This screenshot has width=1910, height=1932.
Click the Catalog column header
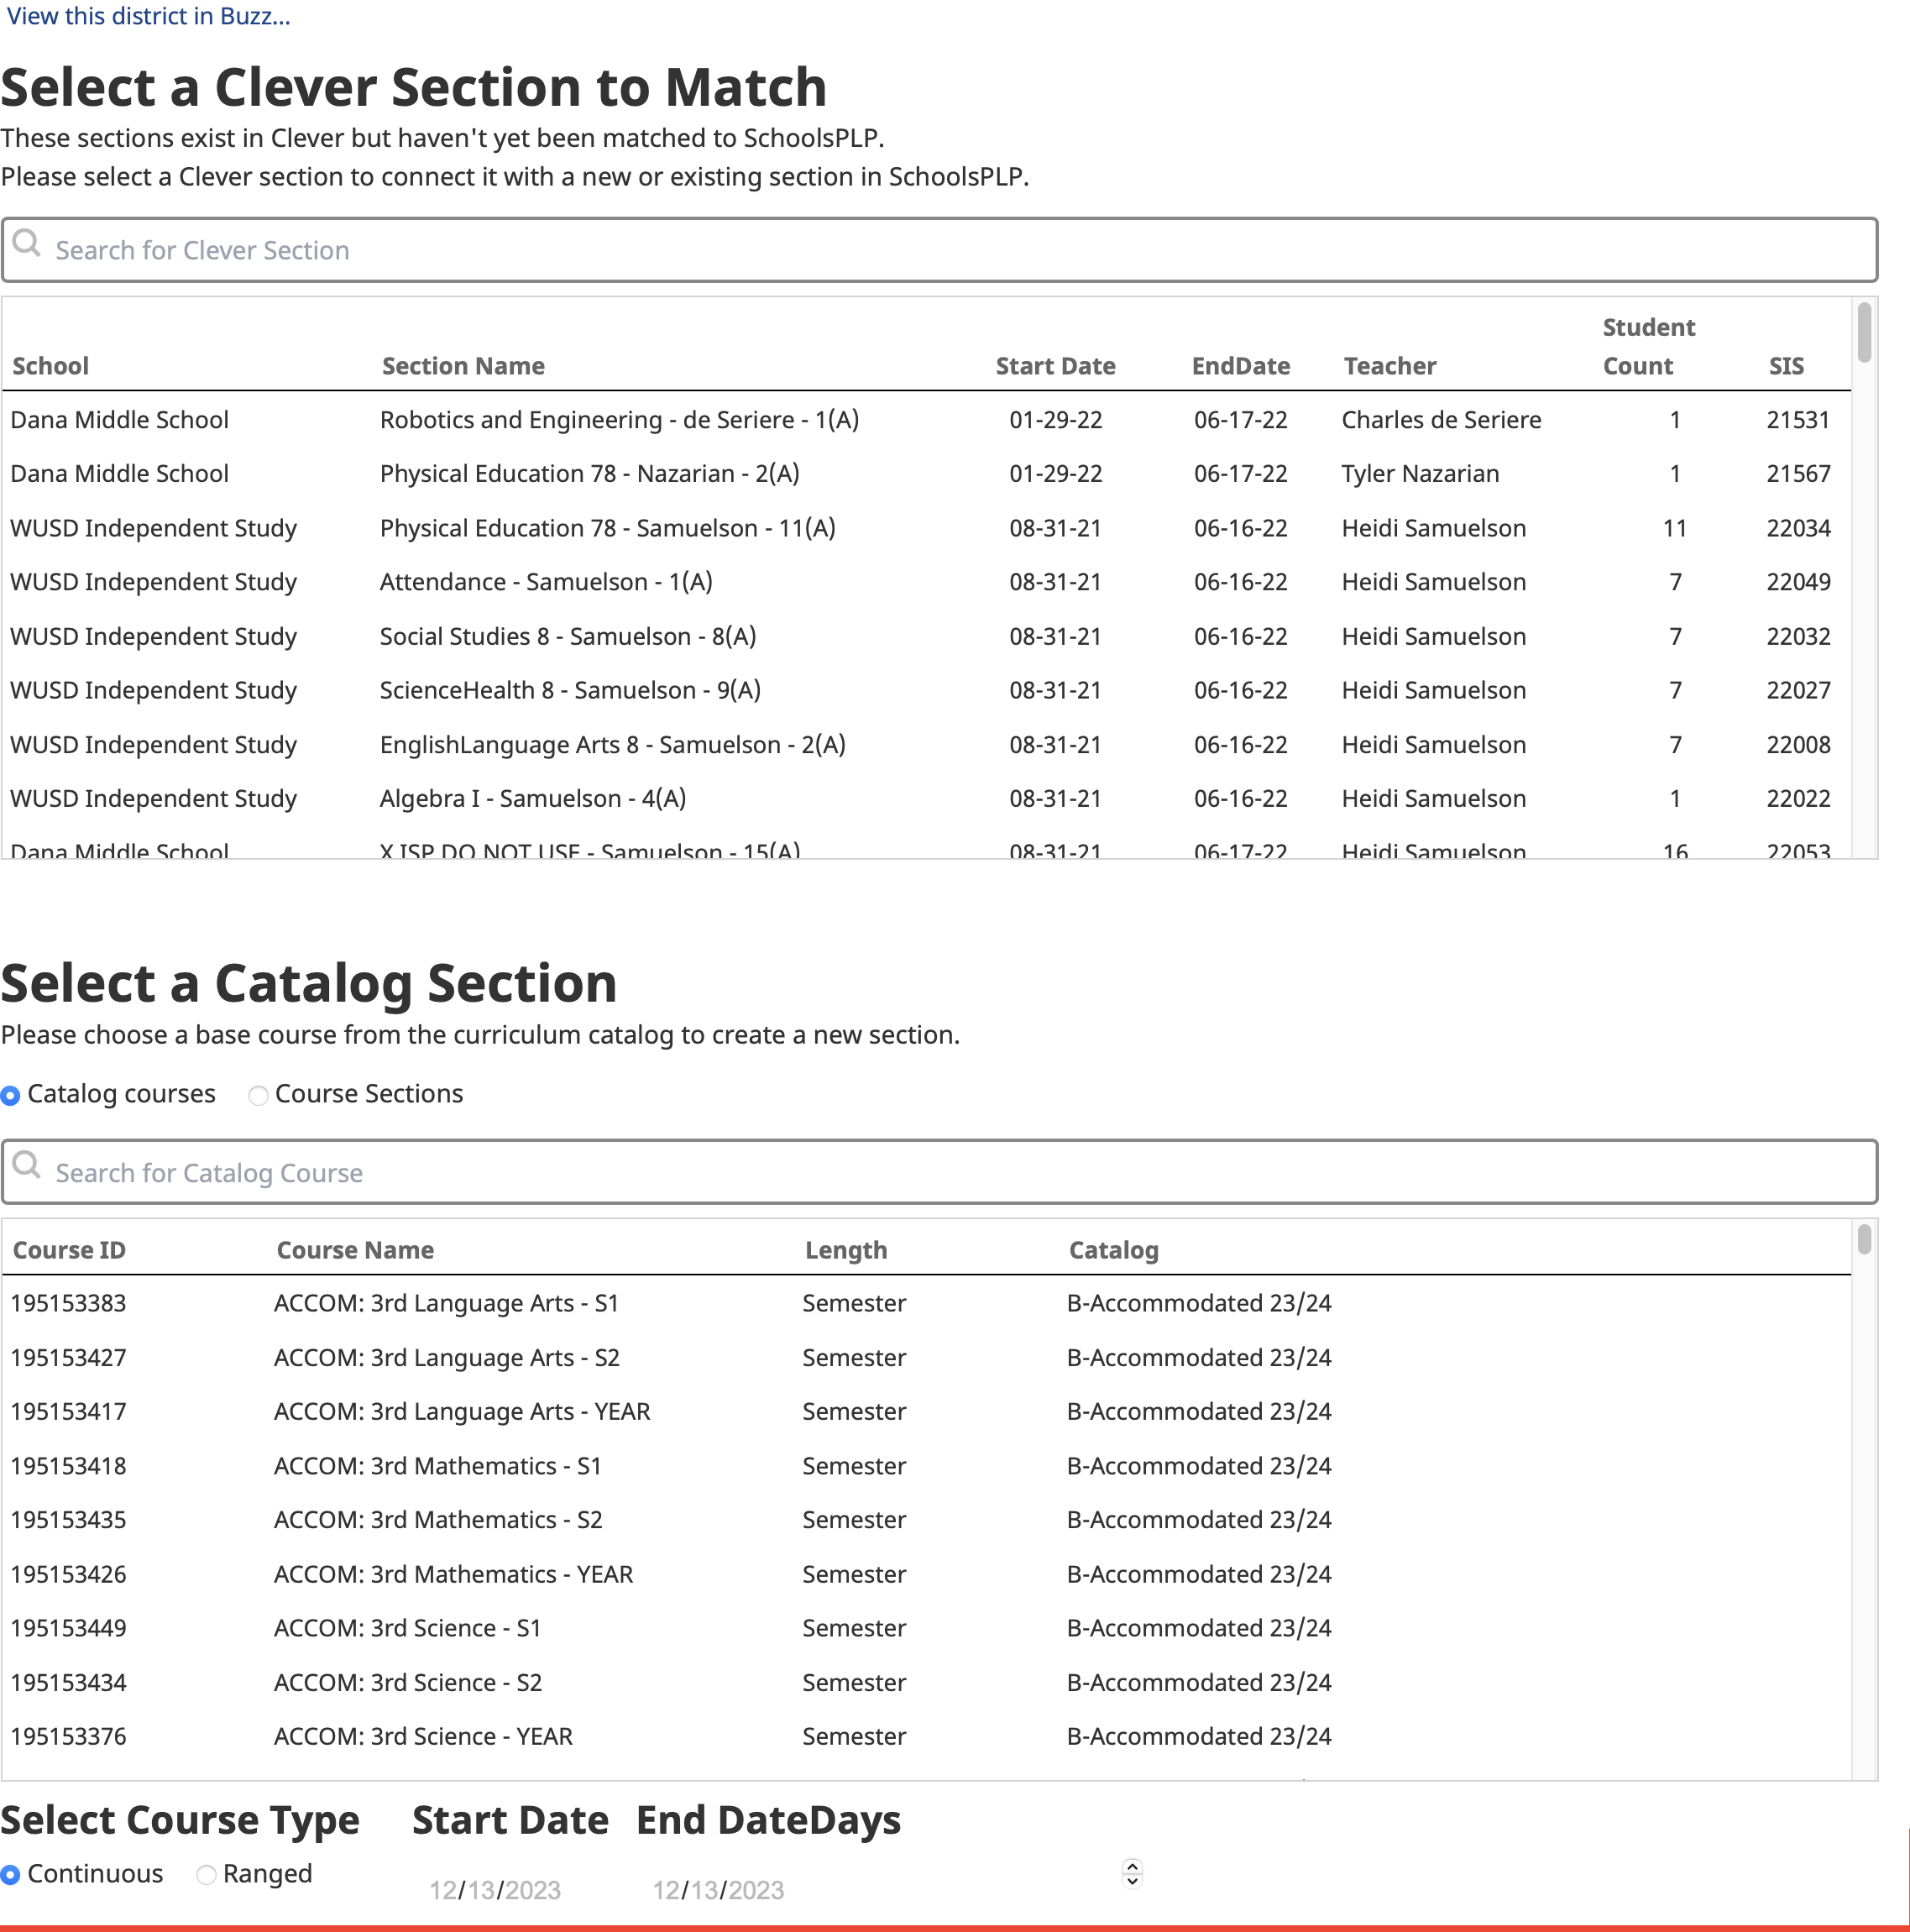[x=1113, y=1250]
